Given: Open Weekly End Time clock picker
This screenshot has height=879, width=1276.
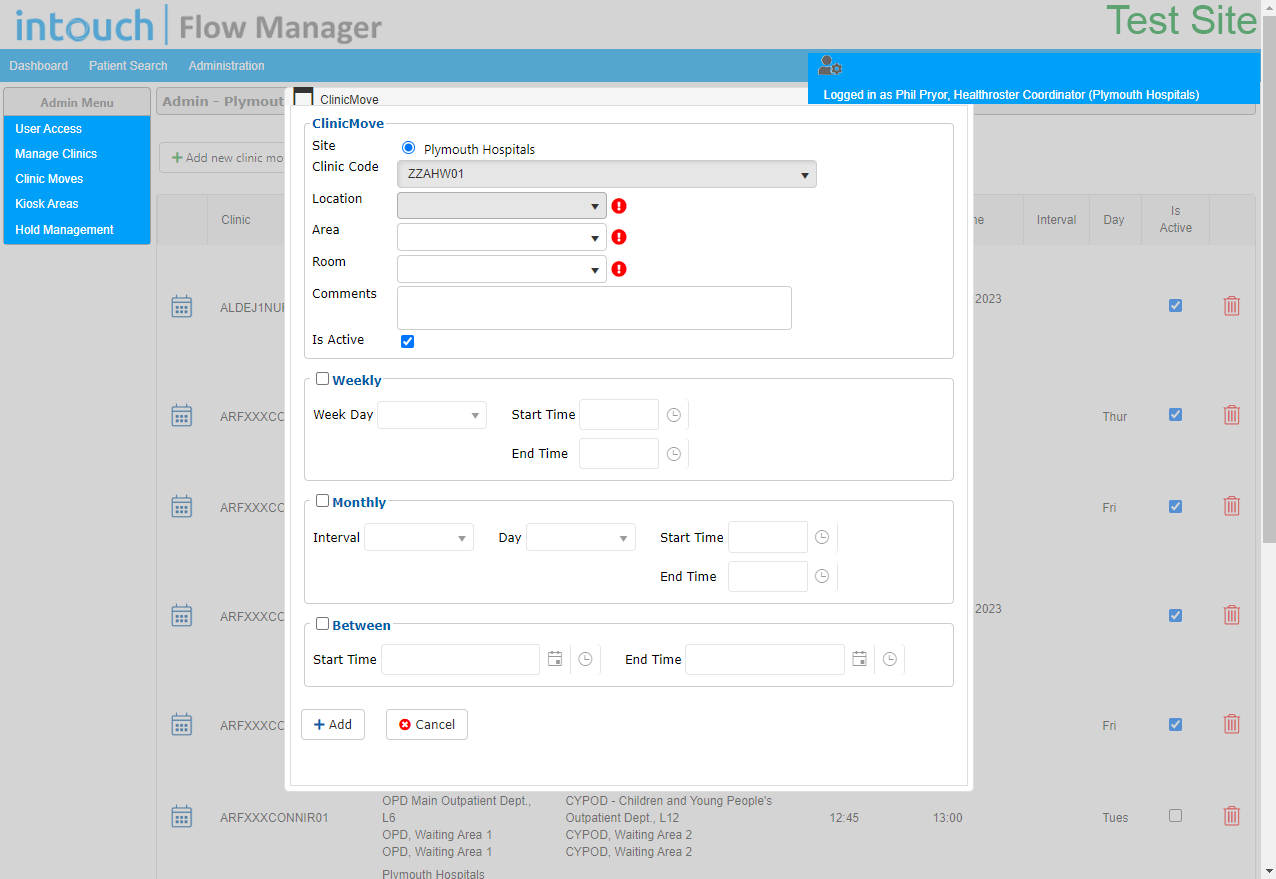Looking at the screenshot, I should [674, 454].
